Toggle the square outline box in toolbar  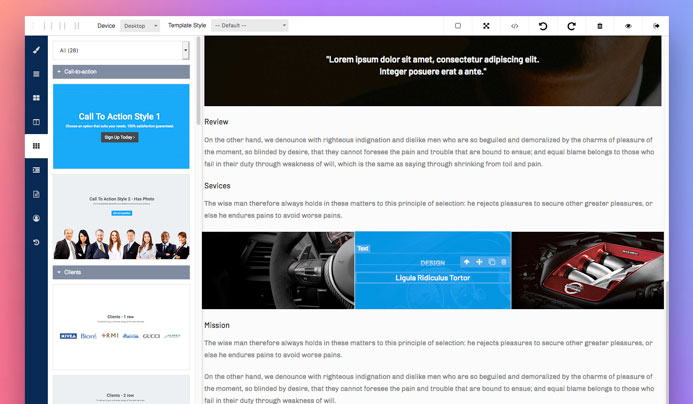(458, 26)
